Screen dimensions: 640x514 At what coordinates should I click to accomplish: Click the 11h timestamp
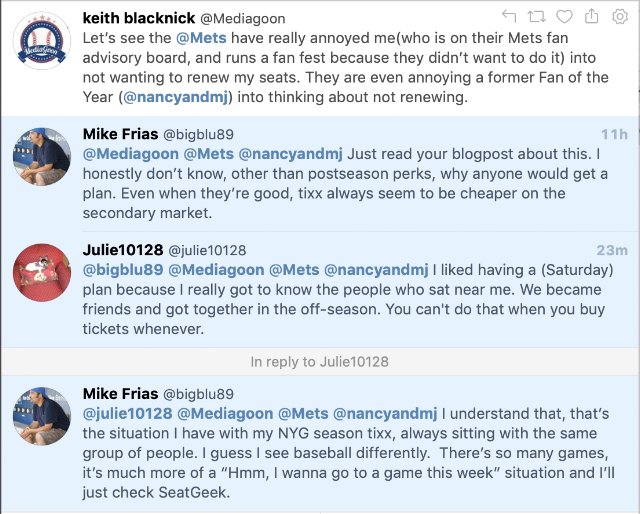coord(614,134)
